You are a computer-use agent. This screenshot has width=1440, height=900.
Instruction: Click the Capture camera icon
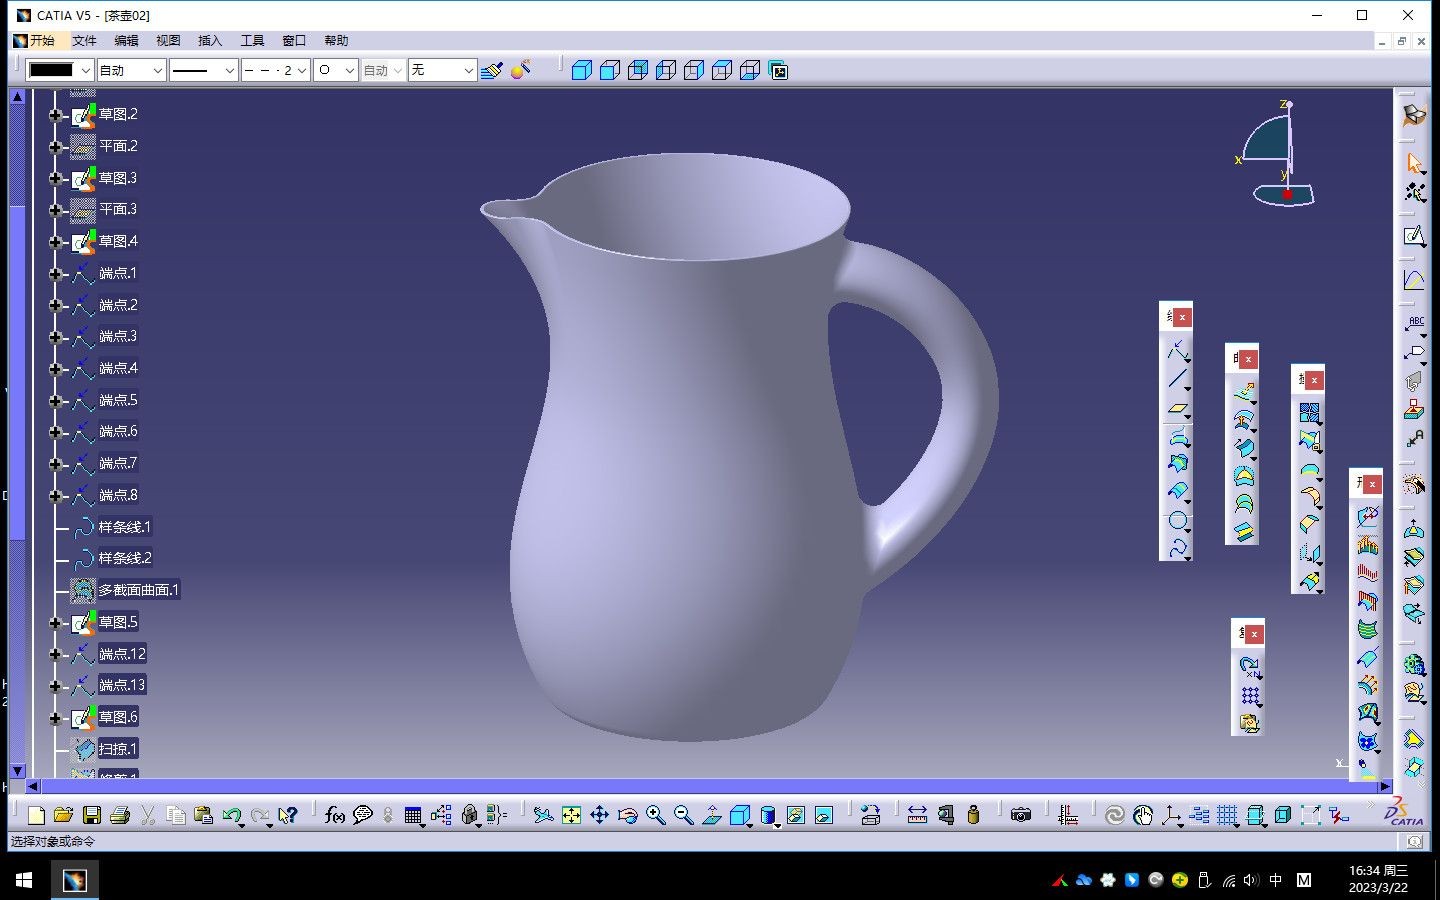1020,815
